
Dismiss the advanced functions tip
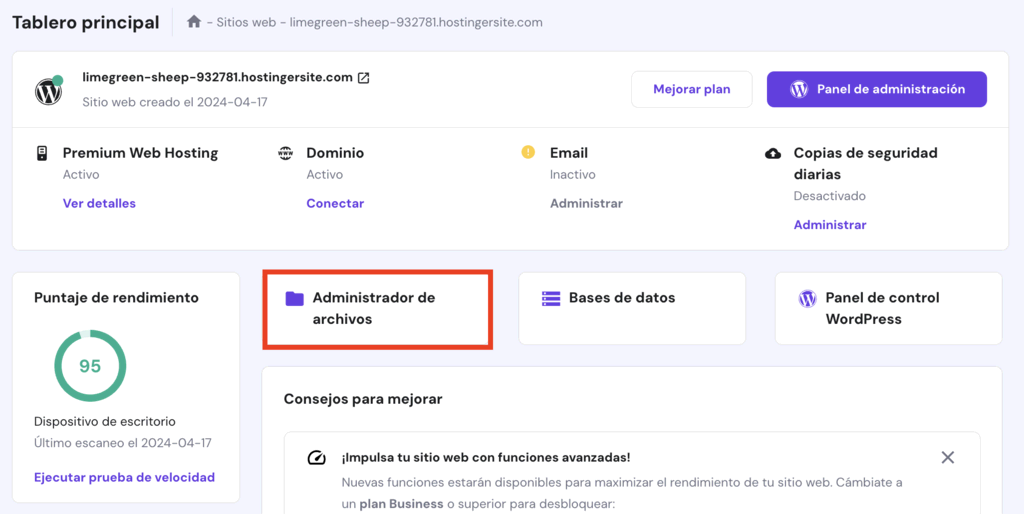point(948,457)
